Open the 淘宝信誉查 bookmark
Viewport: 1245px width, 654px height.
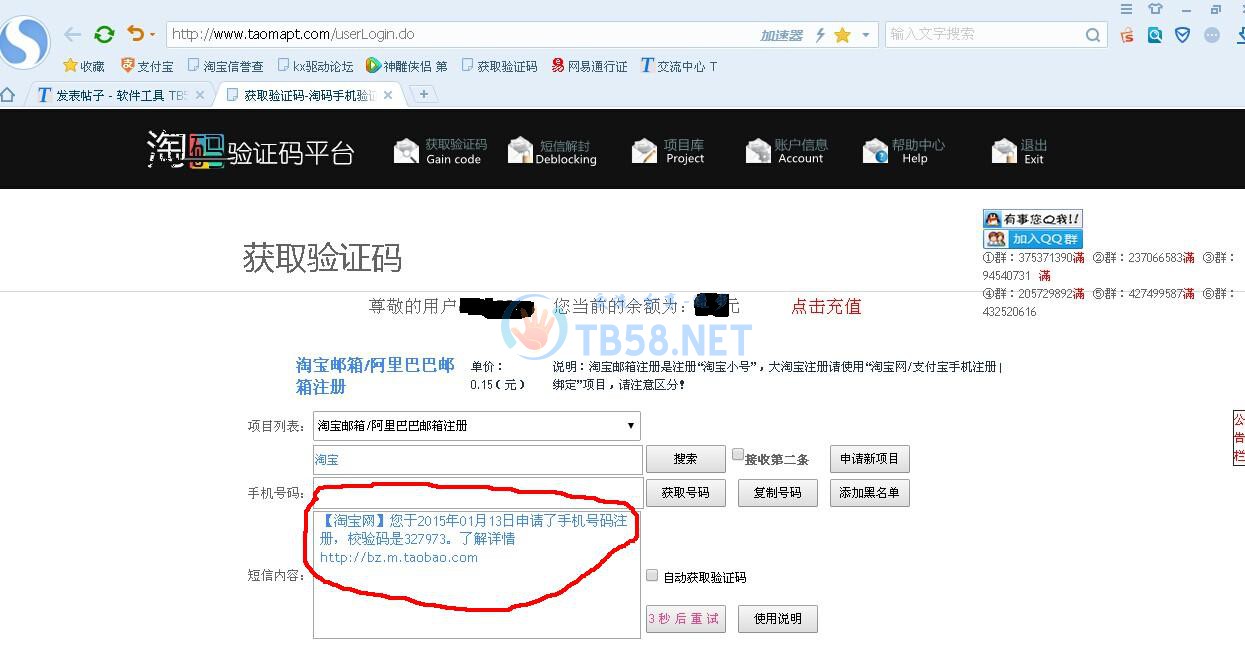pos(226,66)
